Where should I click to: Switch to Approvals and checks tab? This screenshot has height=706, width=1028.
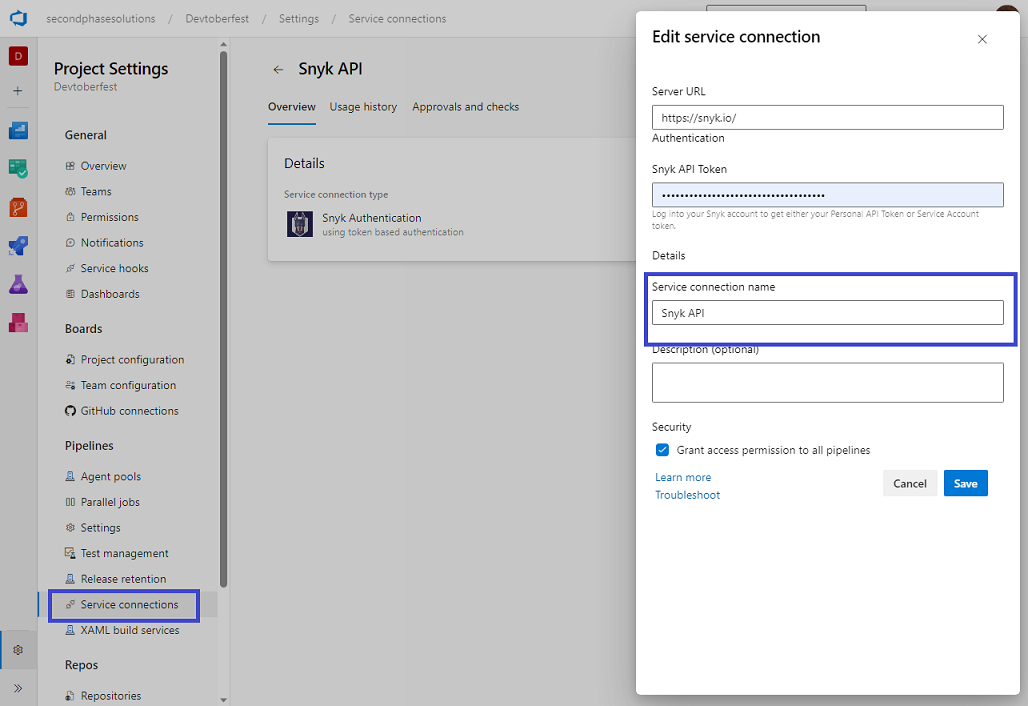coord(465,107)
